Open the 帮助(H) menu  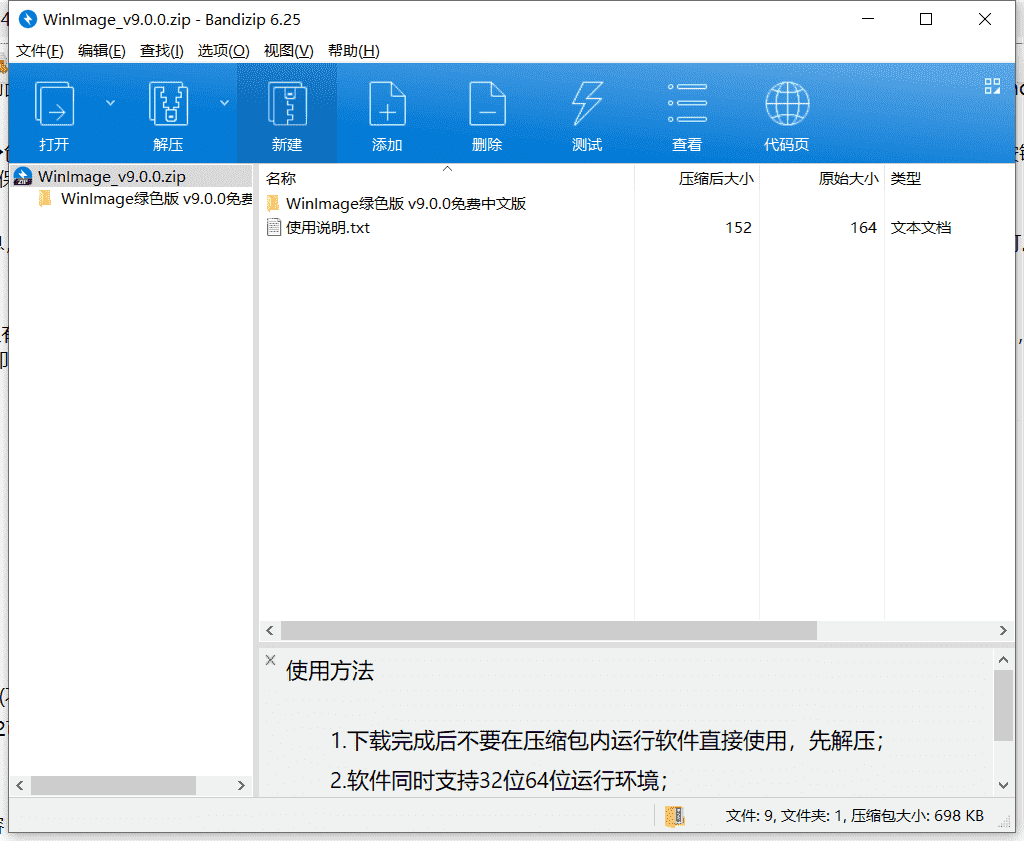click(353, 51)
